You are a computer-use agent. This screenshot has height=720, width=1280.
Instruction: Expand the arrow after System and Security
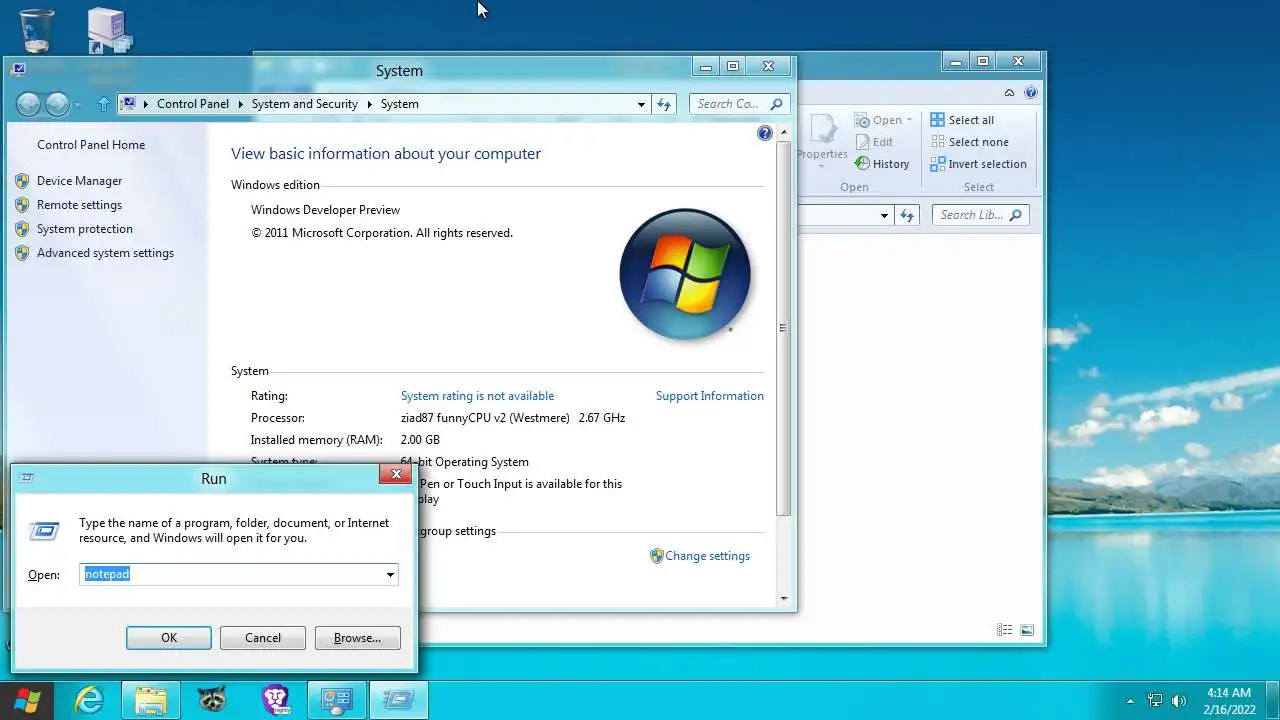click(x=369, y=104)
